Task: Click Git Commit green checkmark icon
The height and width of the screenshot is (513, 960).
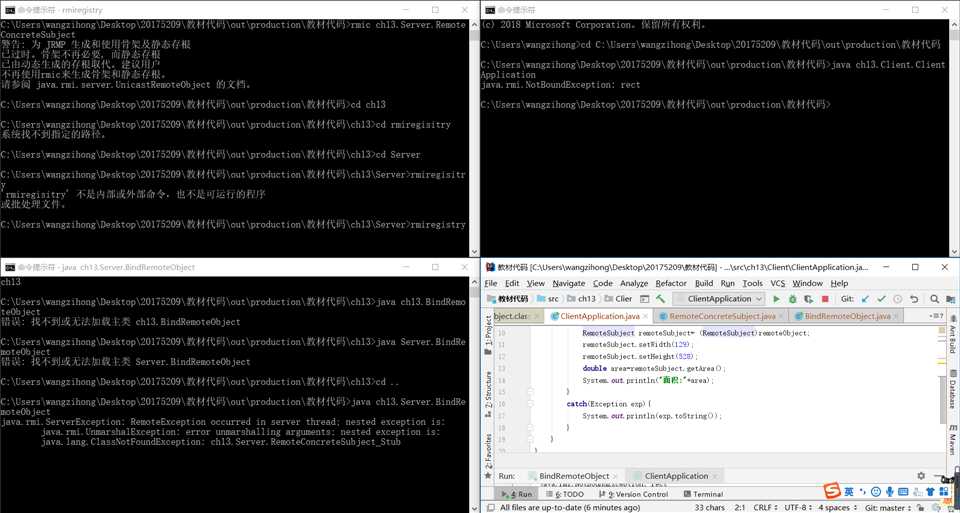Action: point(882,299)
